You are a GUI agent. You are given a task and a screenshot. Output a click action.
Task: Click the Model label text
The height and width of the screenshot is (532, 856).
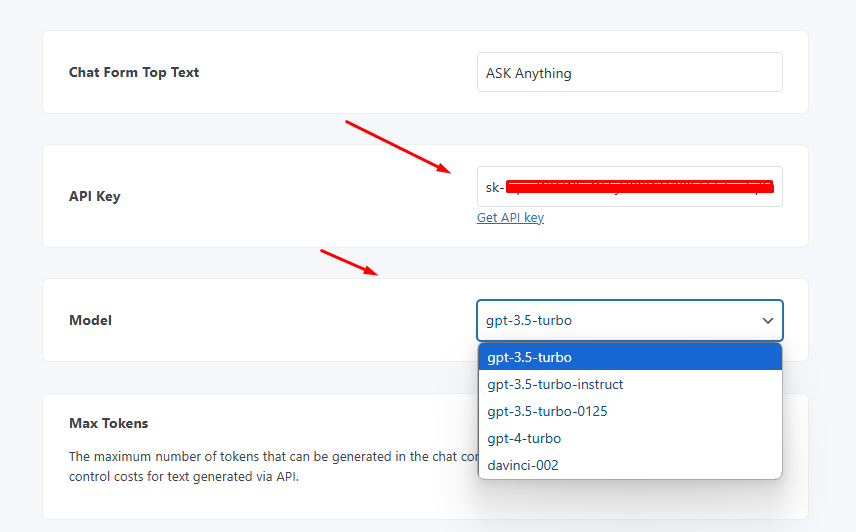click(x=90, y=320)
